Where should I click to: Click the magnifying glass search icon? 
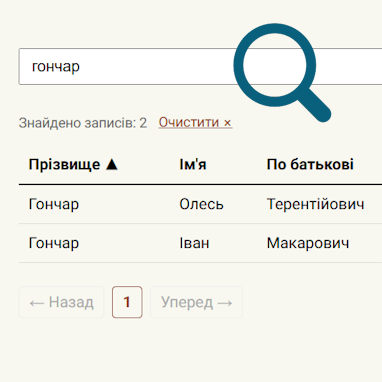tap(282, 72)
